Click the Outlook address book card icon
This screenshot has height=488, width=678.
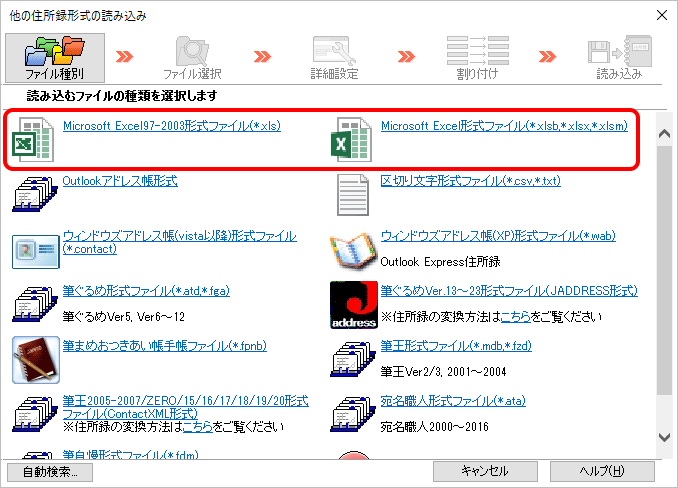point(35,194)
